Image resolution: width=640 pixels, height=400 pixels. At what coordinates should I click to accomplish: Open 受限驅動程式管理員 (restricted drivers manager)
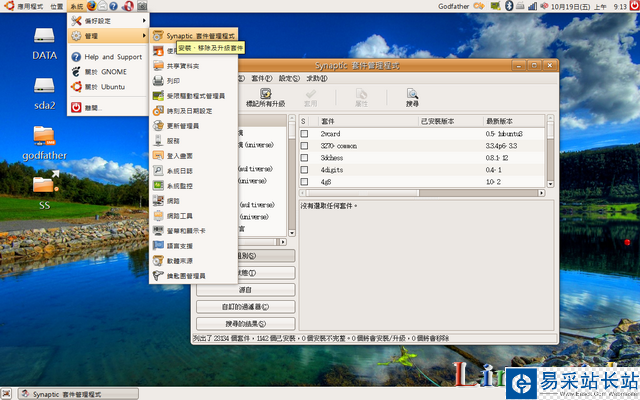pos(193,96)
